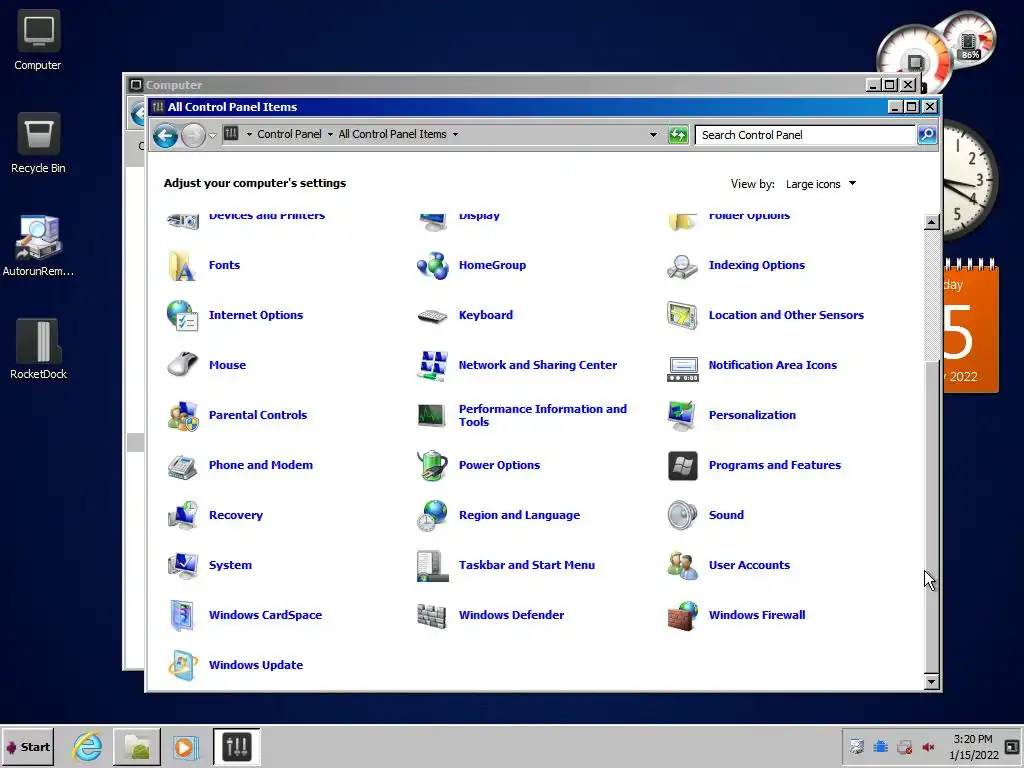Open the Region and Language globe icon

tap(432, 515)
